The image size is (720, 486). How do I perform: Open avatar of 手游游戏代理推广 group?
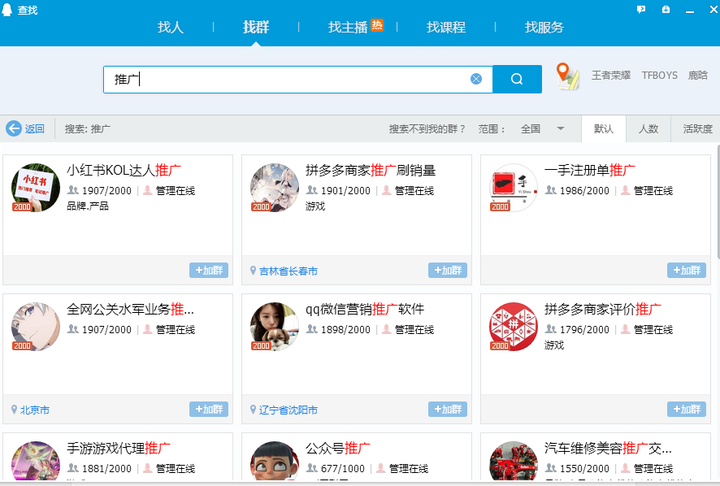tap(35, 461)
